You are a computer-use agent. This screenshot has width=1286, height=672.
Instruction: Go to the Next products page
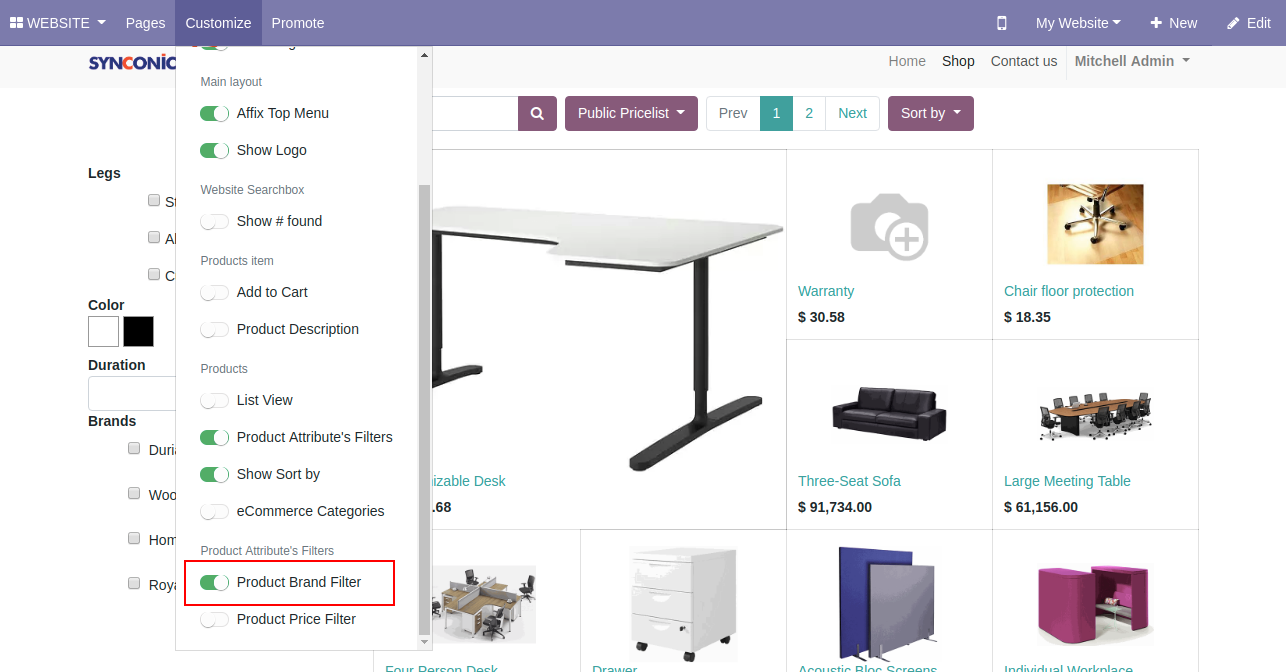click(x=852, y=114)
